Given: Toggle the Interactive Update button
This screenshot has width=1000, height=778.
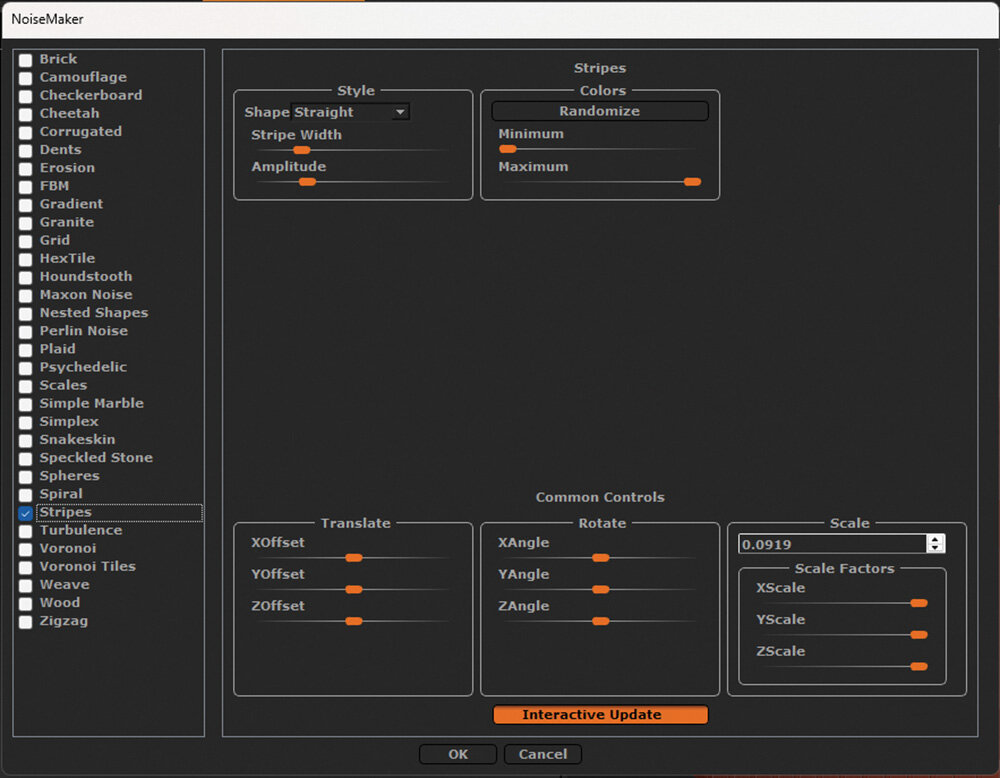Looking at the screenshot, I should point(600,715).
